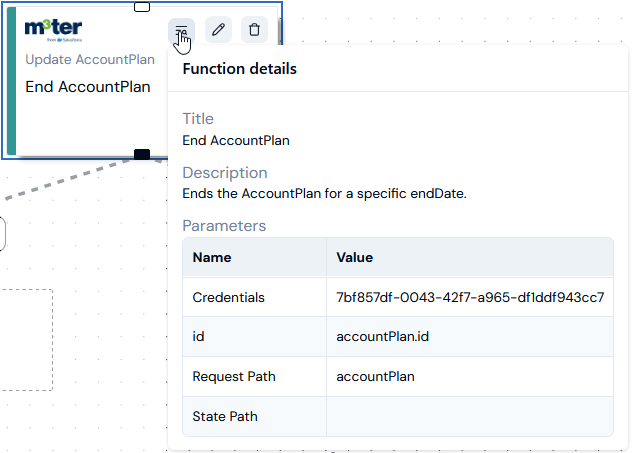
Task: Delete node using the trash icon
Action: tap(254, 30)
